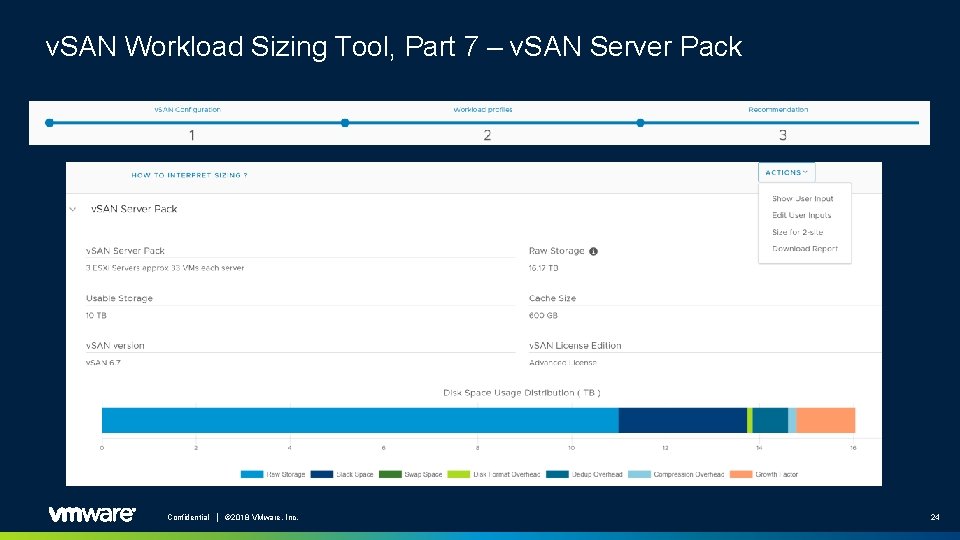Click the '10 TB' usable storage value
Image resolution: width=960 pixels, height=540 pixels.
tap(96, 315)
